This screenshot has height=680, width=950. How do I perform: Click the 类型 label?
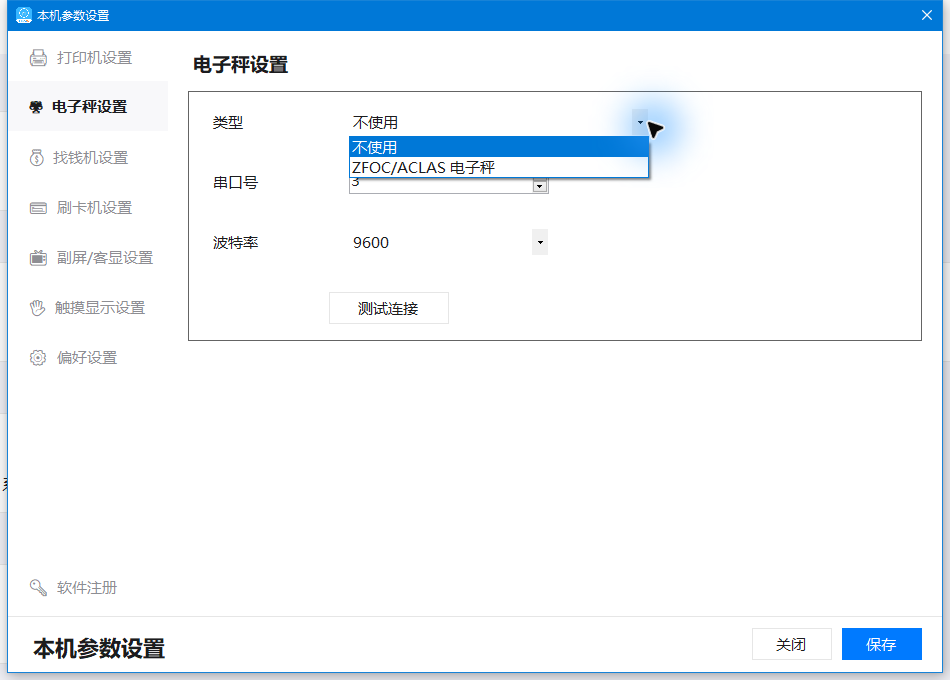(228, 122)
